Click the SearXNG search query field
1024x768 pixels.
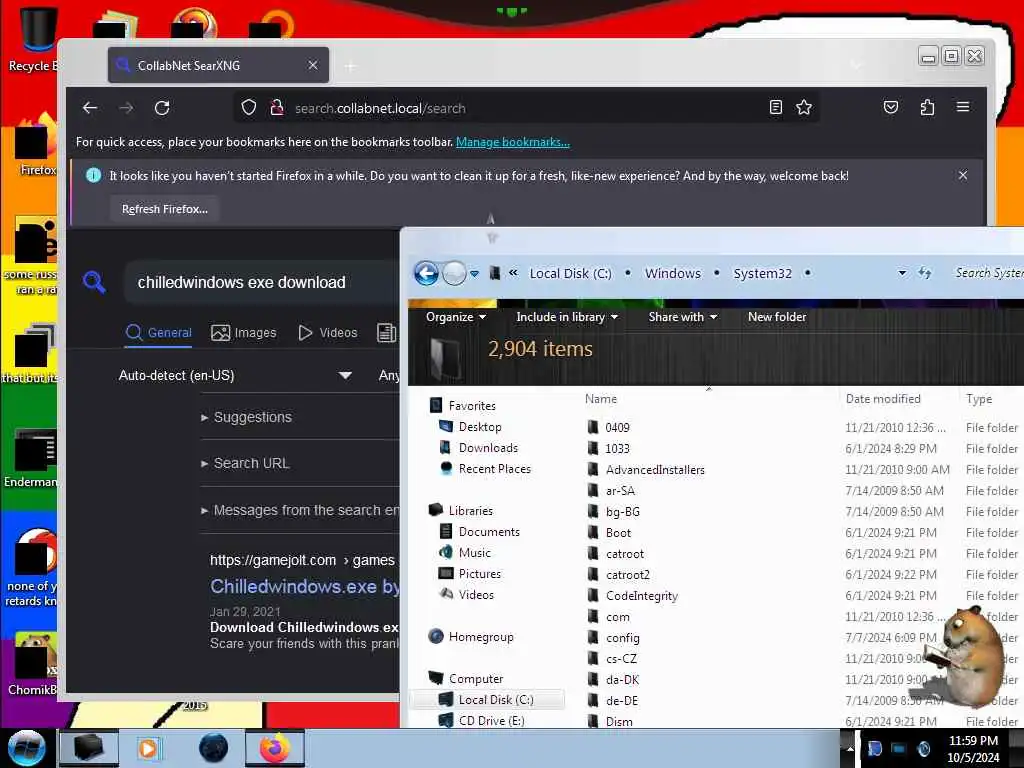coord(261,282)
